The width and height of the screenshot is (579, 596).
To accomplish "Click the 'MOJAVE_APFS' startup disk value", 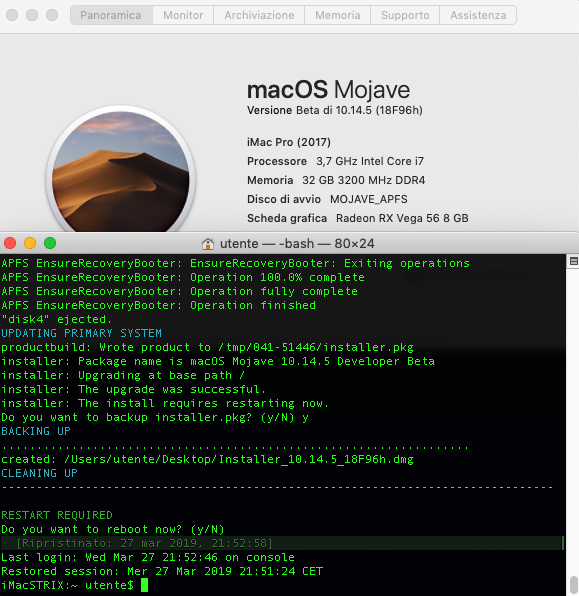I will (x=369, y=199).
